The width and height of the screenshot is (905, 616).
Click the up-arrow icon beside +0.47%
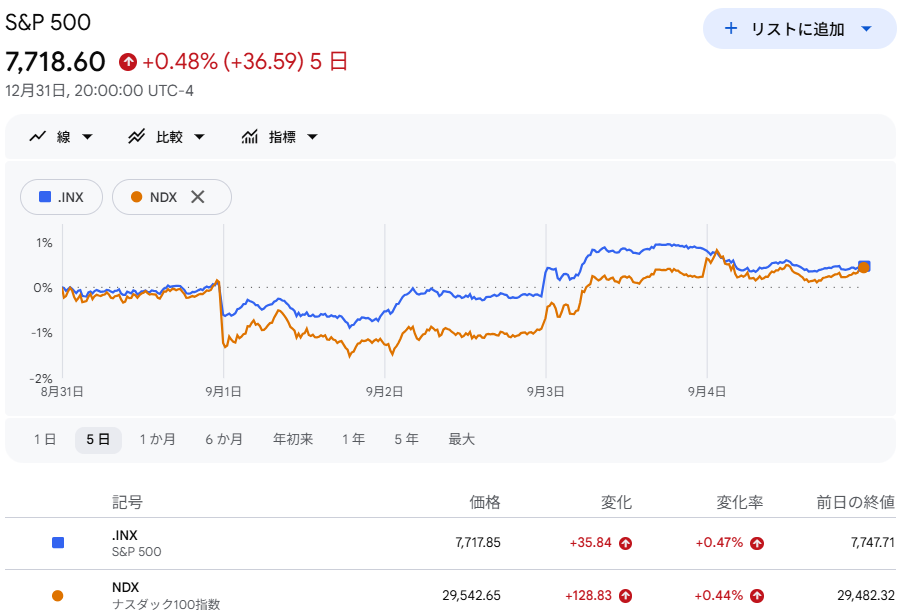[x=757, y=543]
